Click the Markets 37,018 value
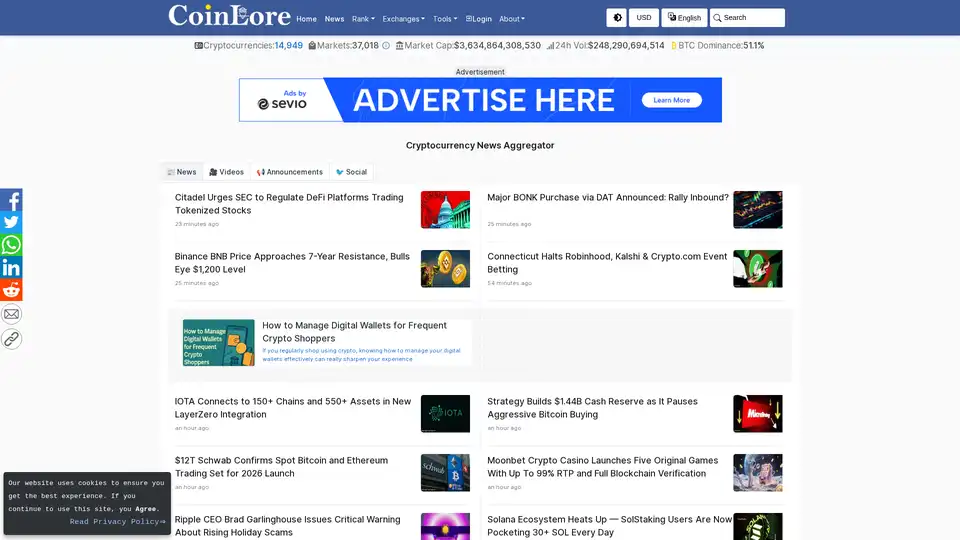 (365, 45)
